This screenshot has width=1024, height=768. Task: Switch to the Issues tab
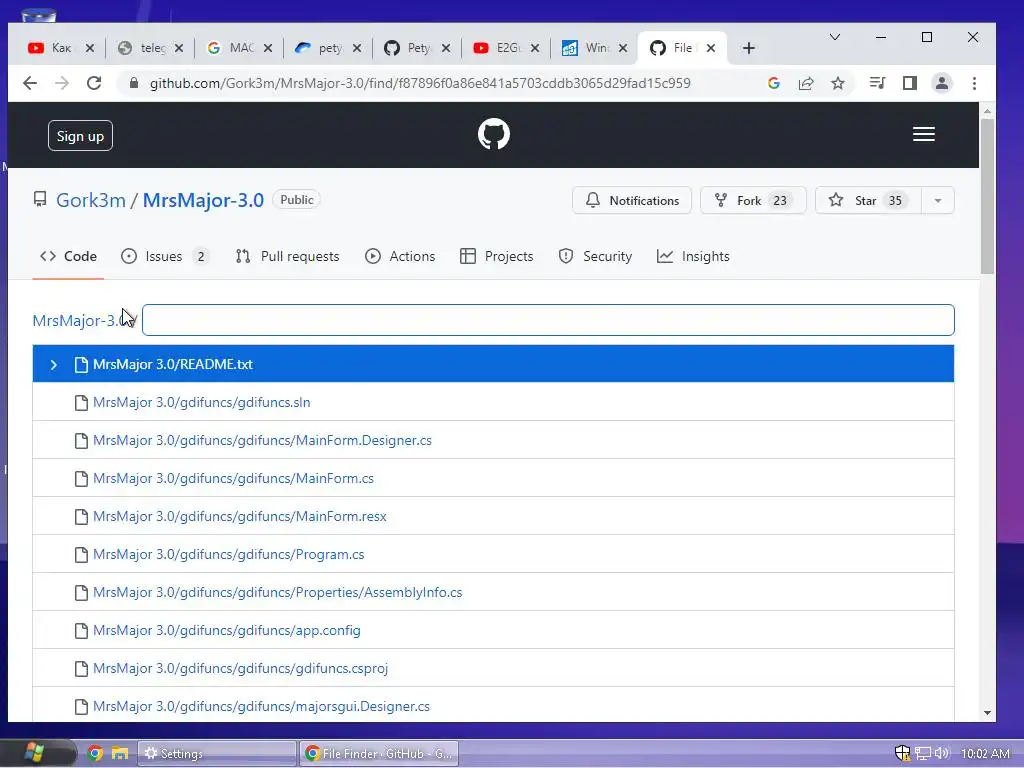[165, 256]
